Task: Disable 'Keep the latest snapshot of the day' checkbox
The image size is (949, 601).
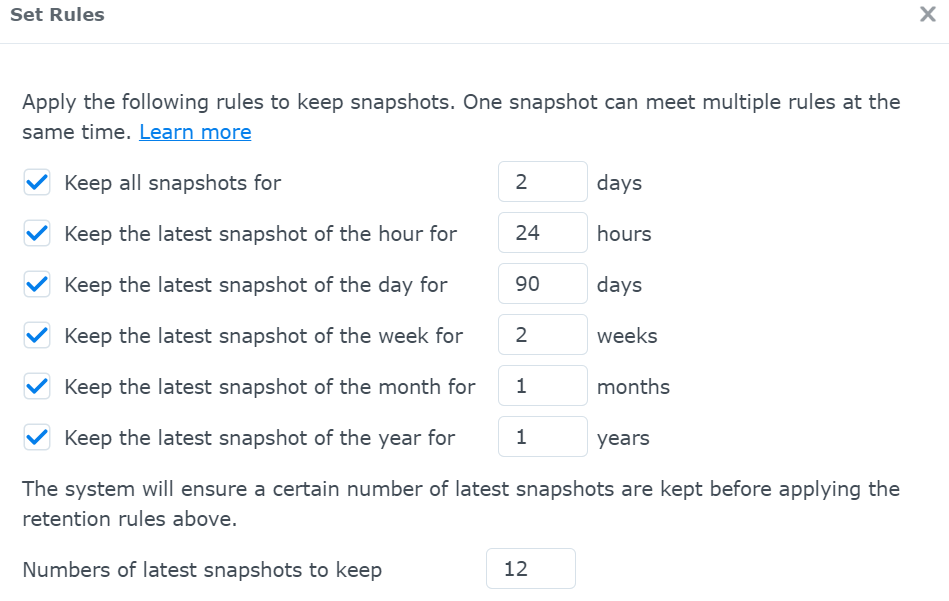Action: point(37,285)
